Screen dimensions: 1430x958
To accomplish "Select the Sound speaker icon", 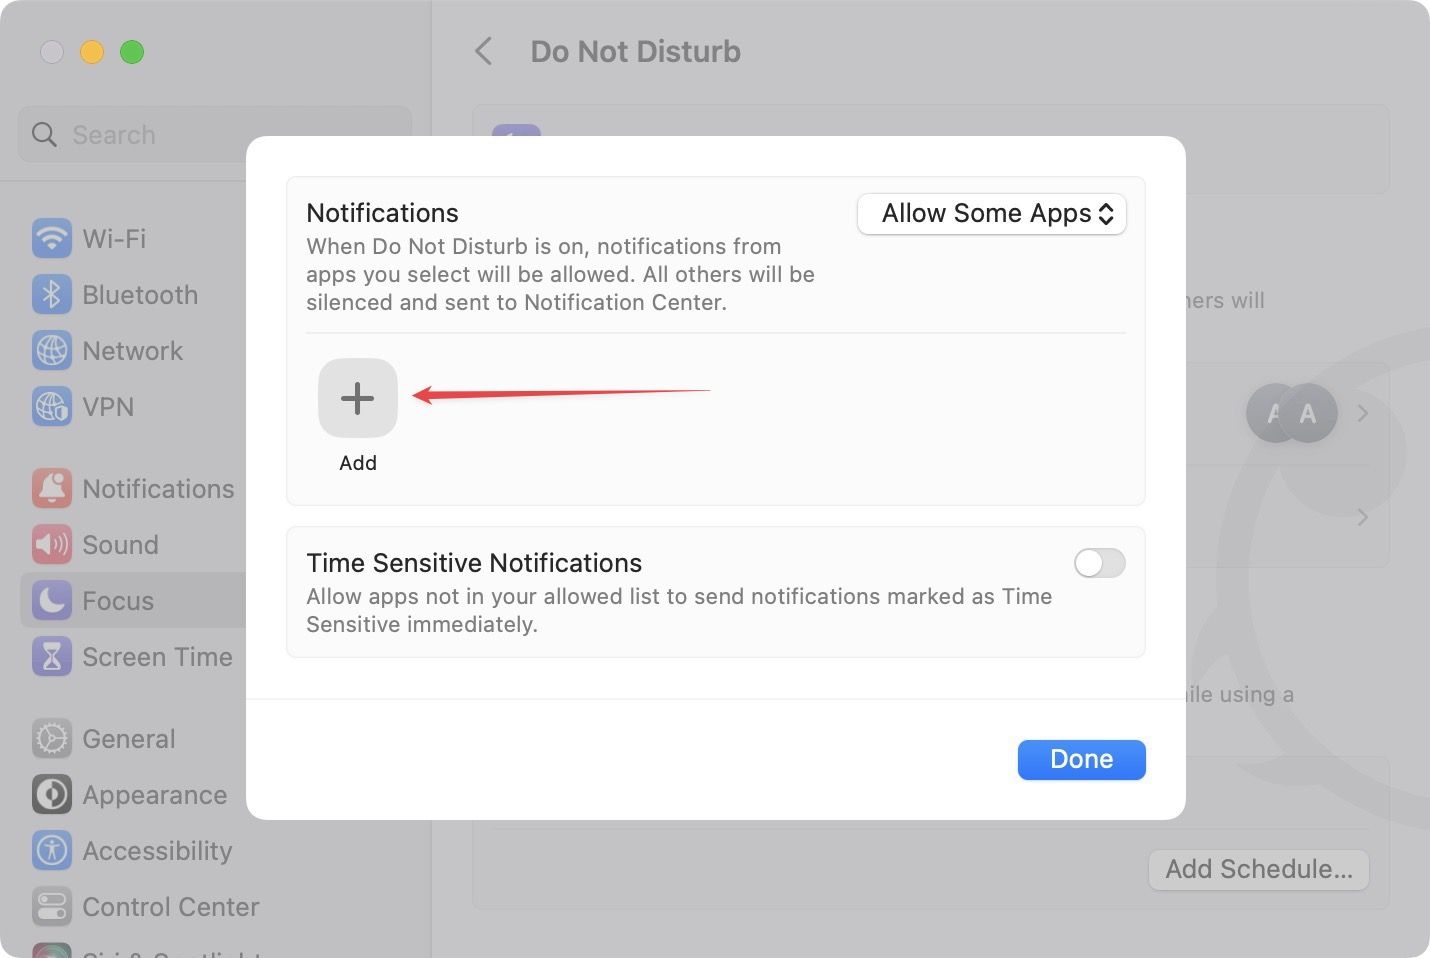I will (52, 545).
